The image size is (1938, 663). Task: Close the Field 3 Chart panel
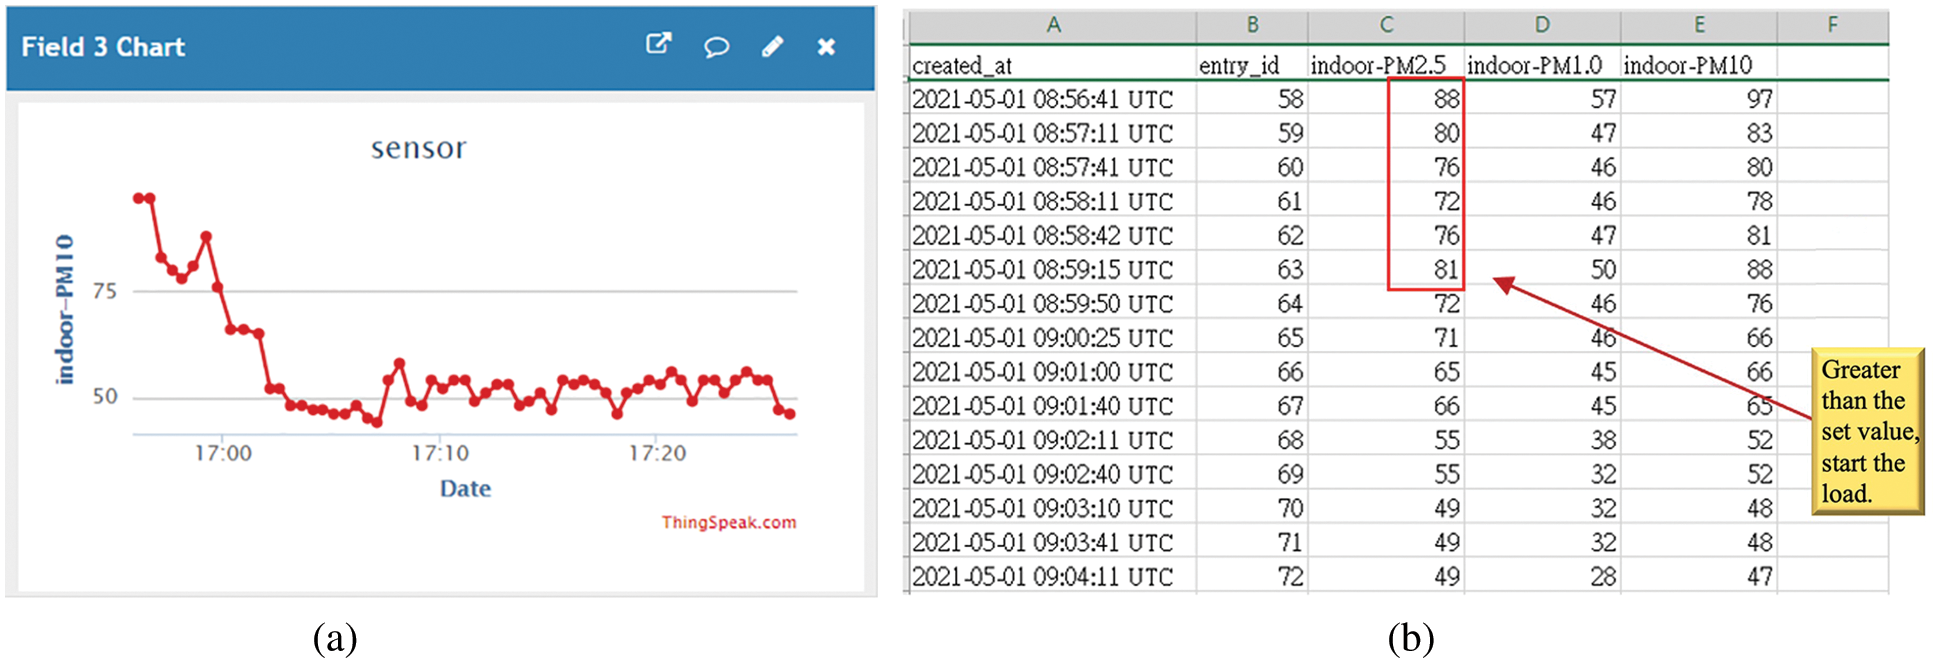pyautogui.click(x=826, y=46)
